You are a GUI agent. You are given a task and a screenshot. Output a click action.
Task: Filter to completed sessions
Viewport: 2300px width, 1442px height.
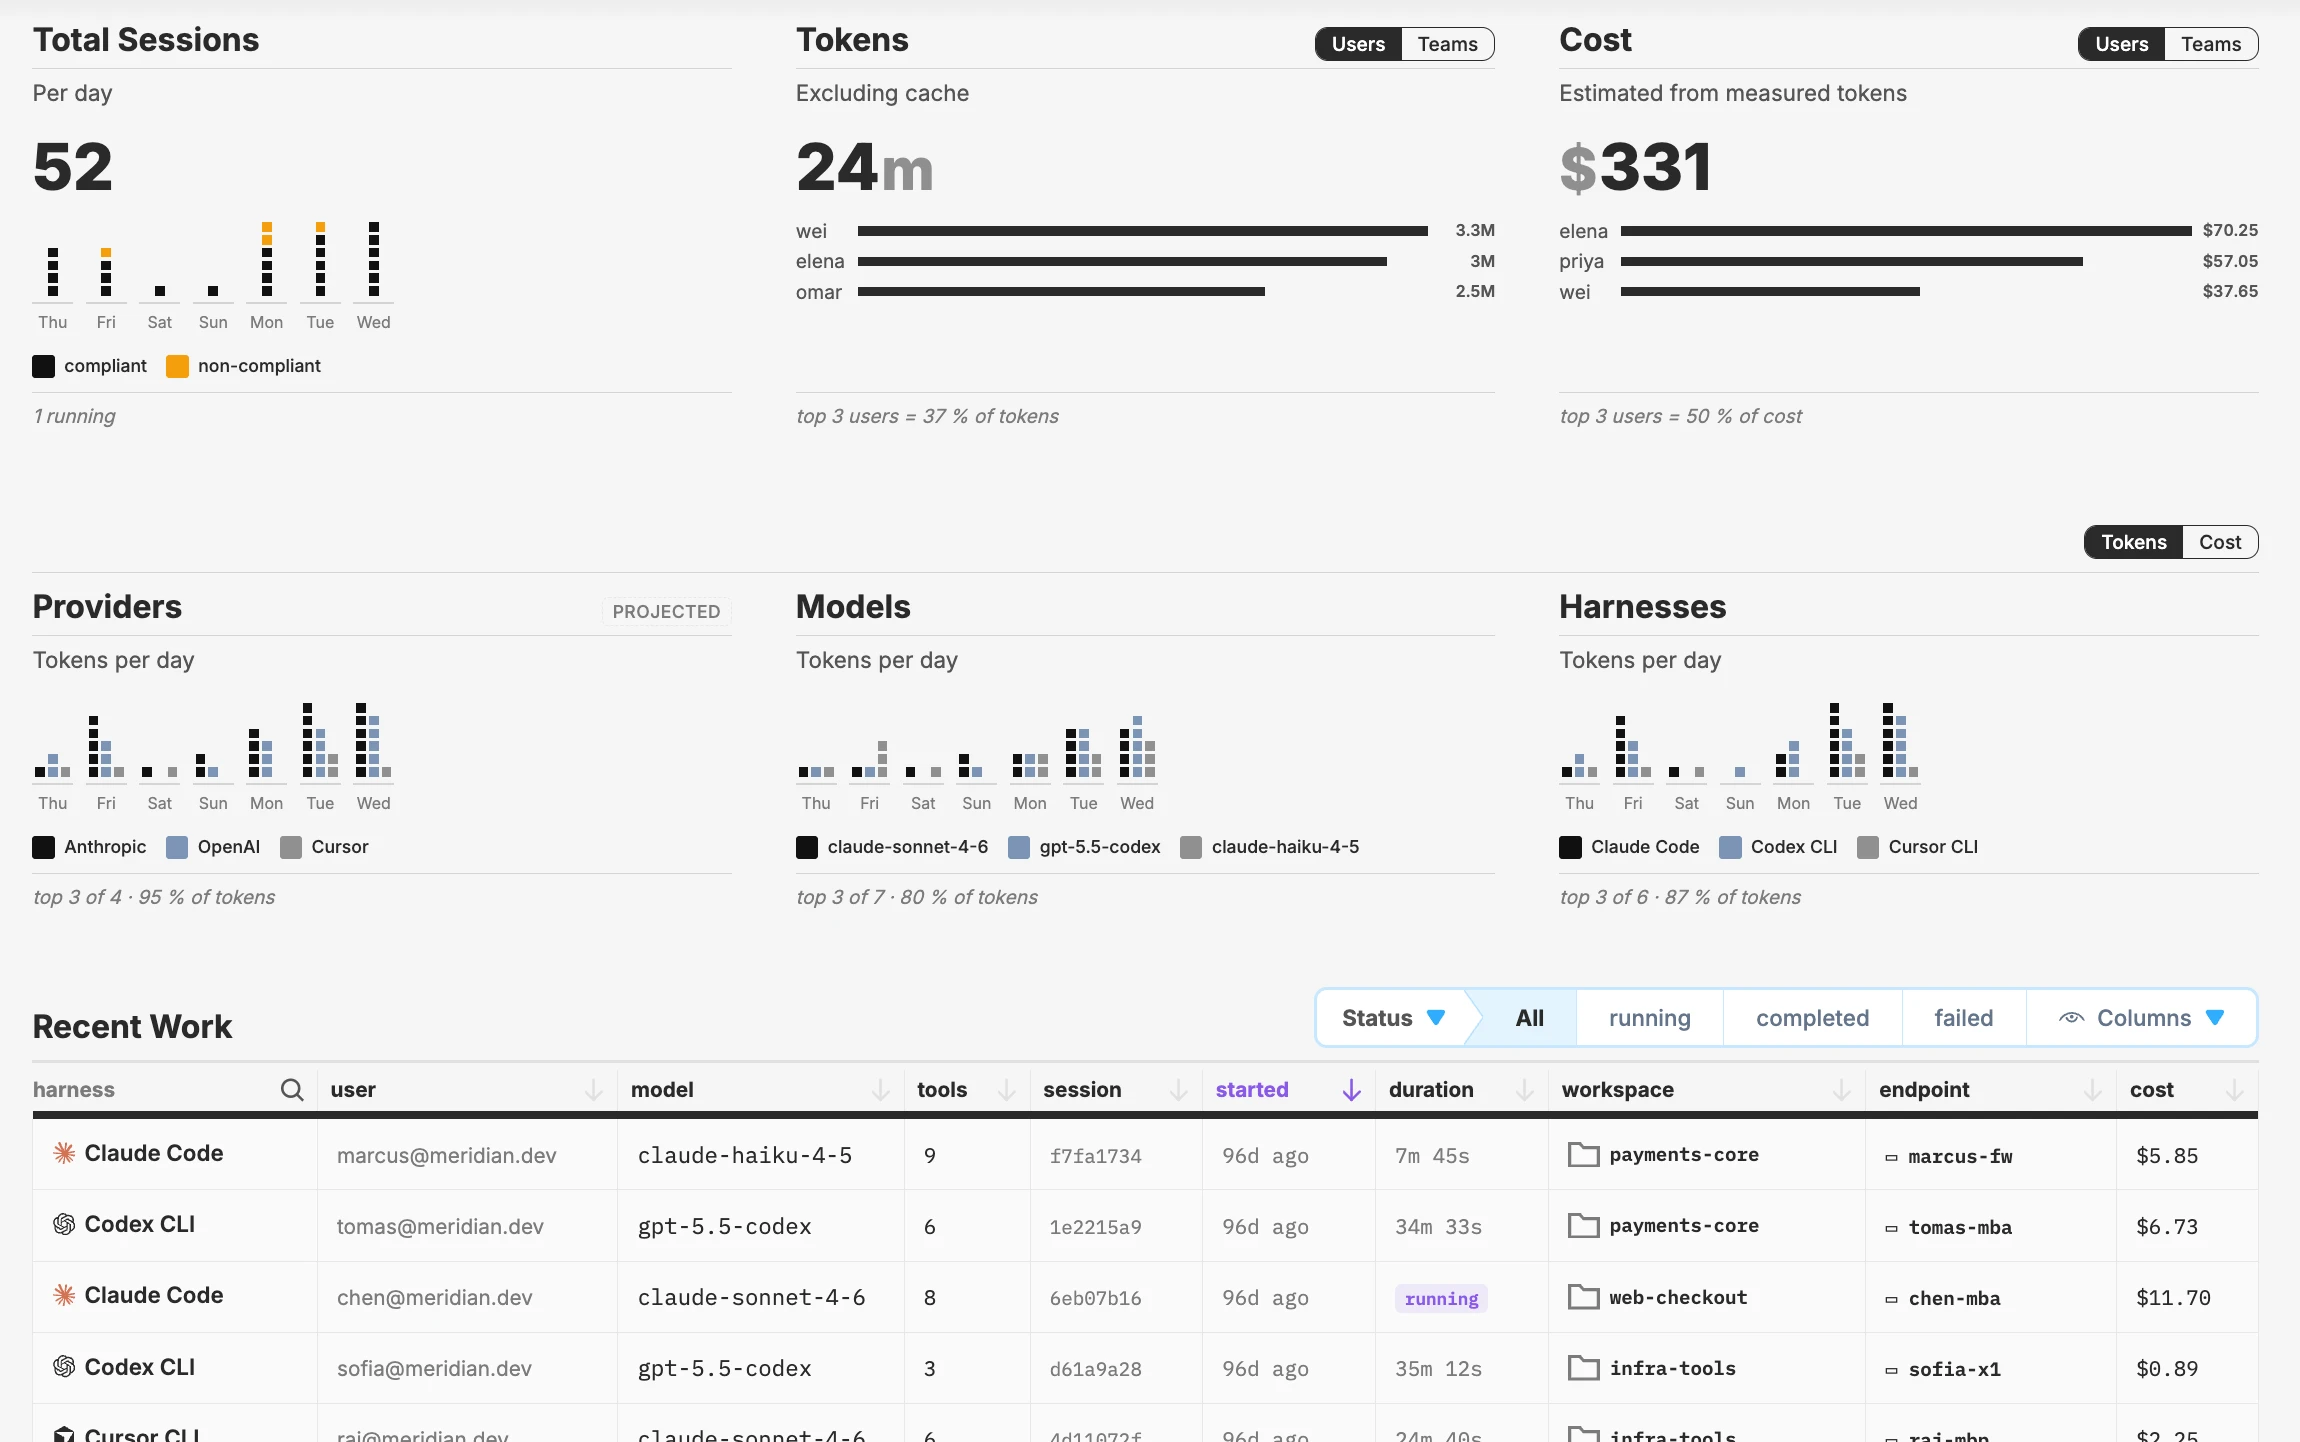click(x=1812, y=1018)
